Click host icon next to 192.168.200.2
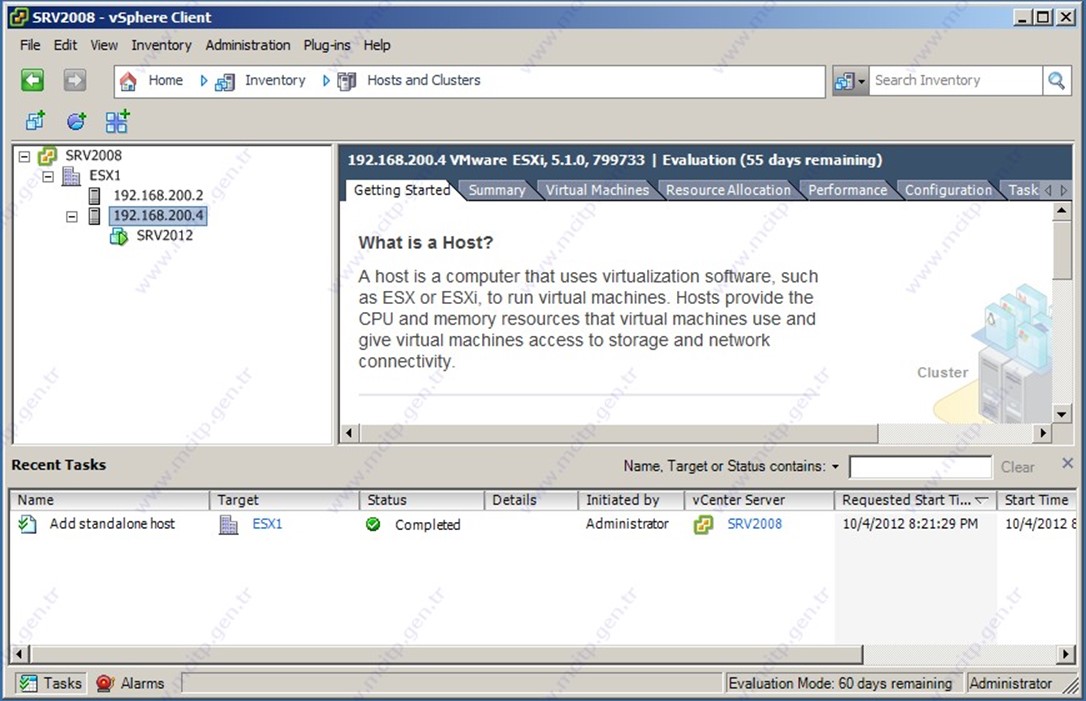This screenshot has height=701, width=1086. point(95,196)
